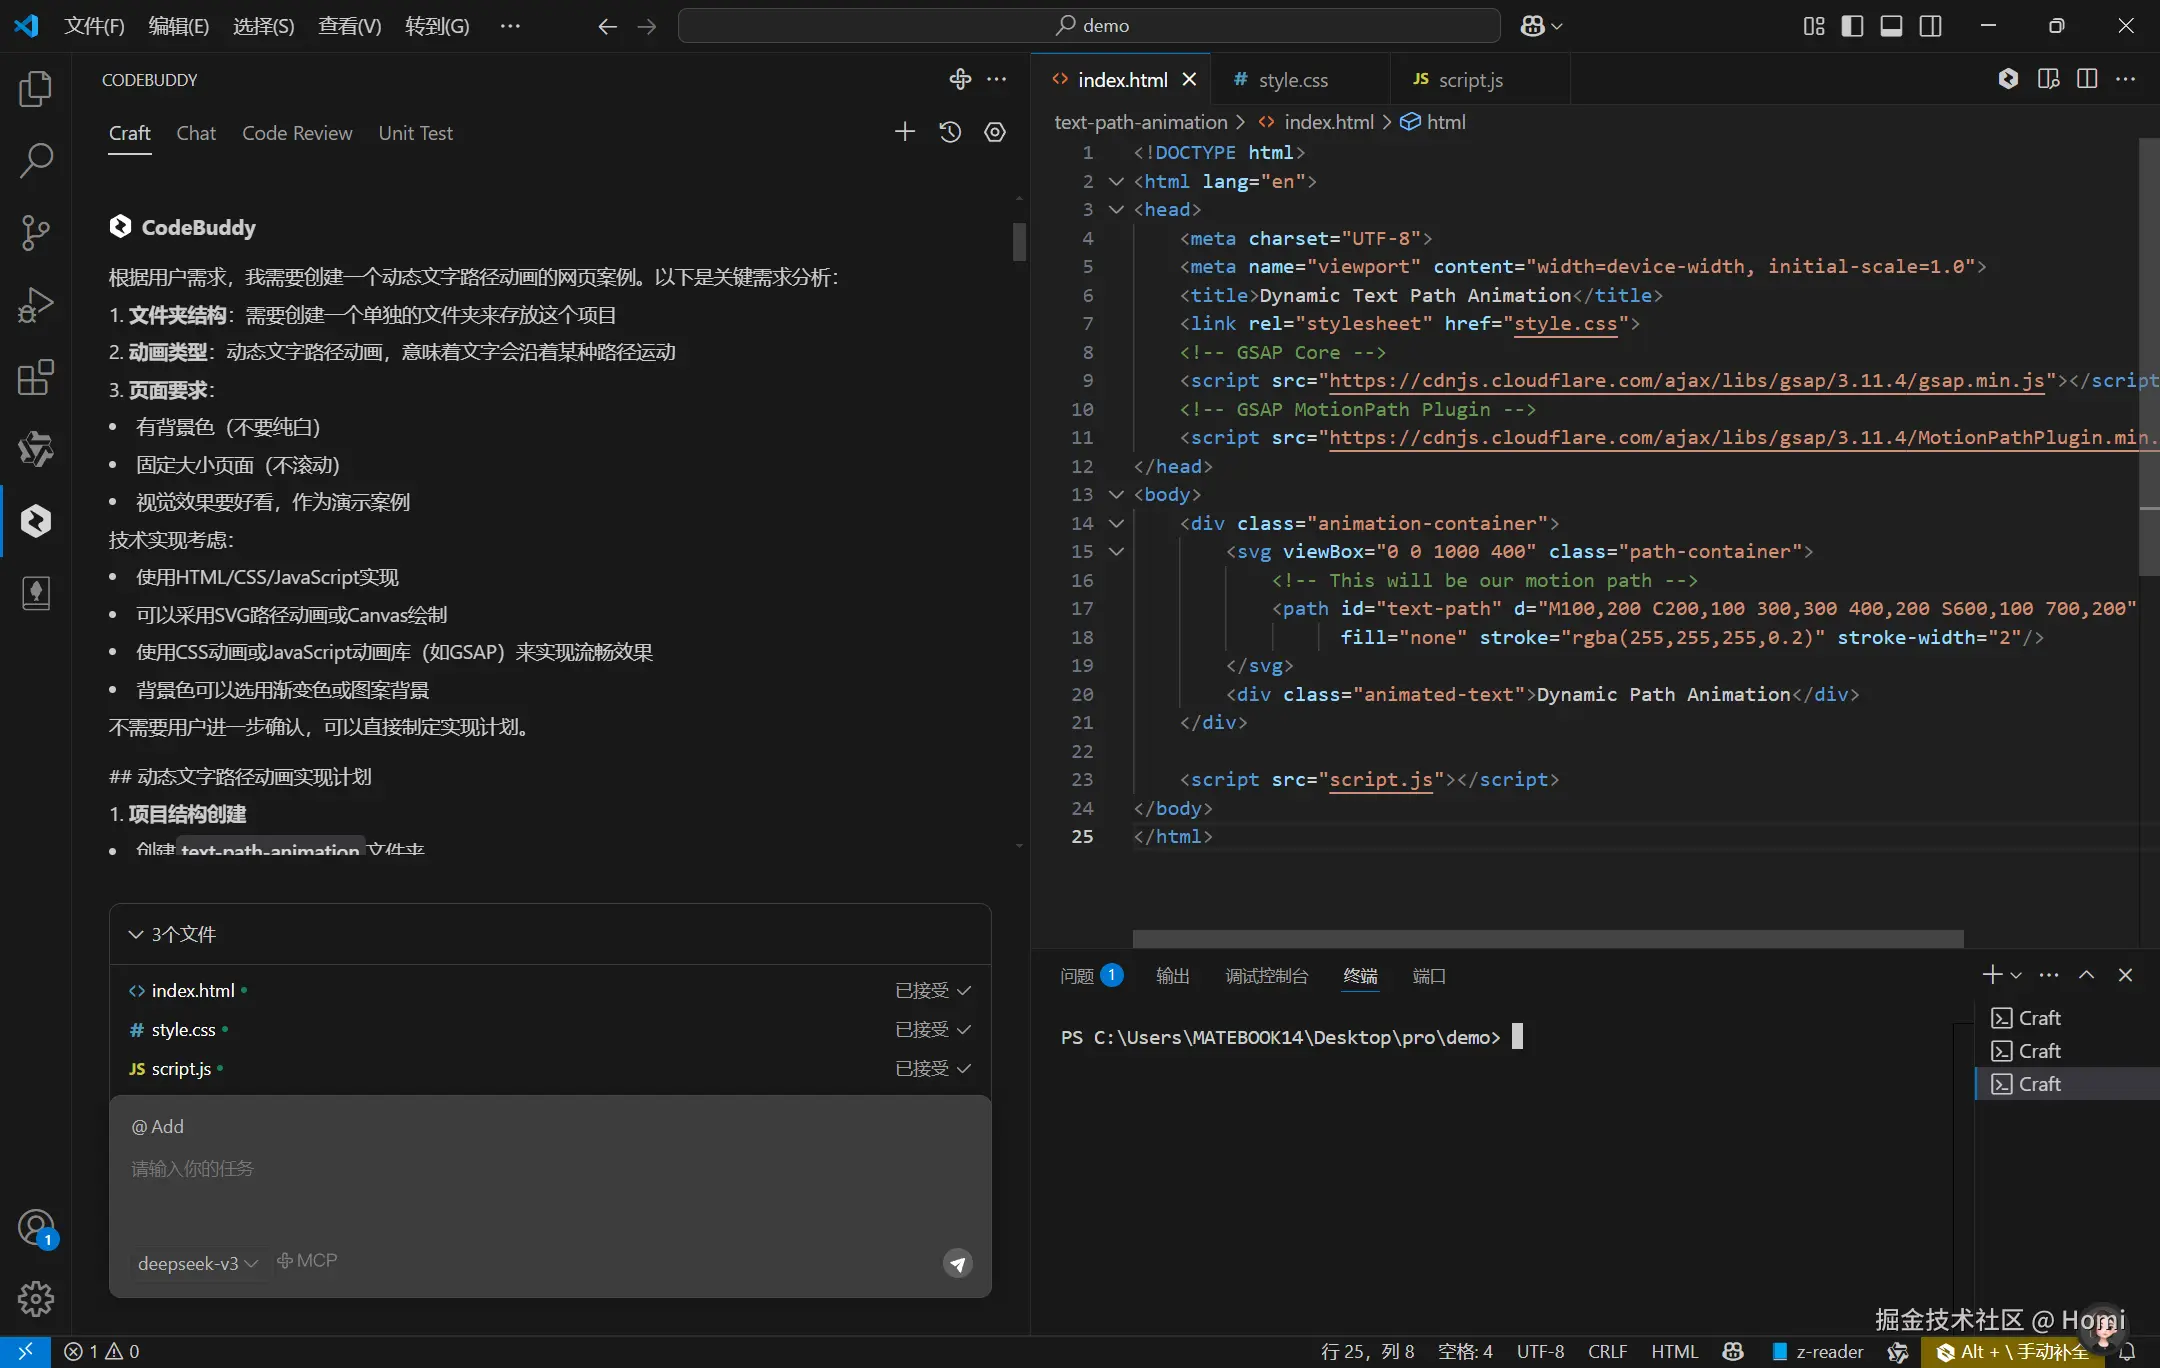Open index.html in the changed files list
This screenshot has width=2160, height=1368.
point(192,990)
